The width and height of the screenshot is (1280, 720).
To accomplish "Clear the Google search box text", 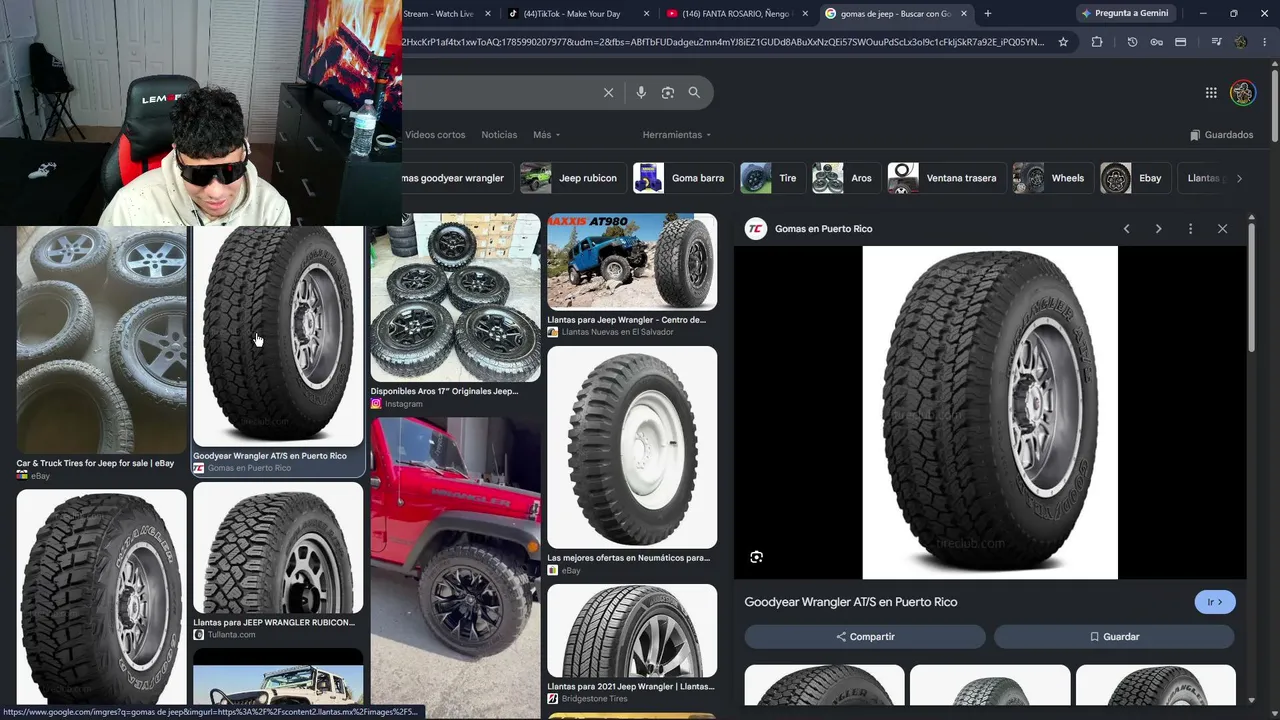I will [x=608, y=93].
